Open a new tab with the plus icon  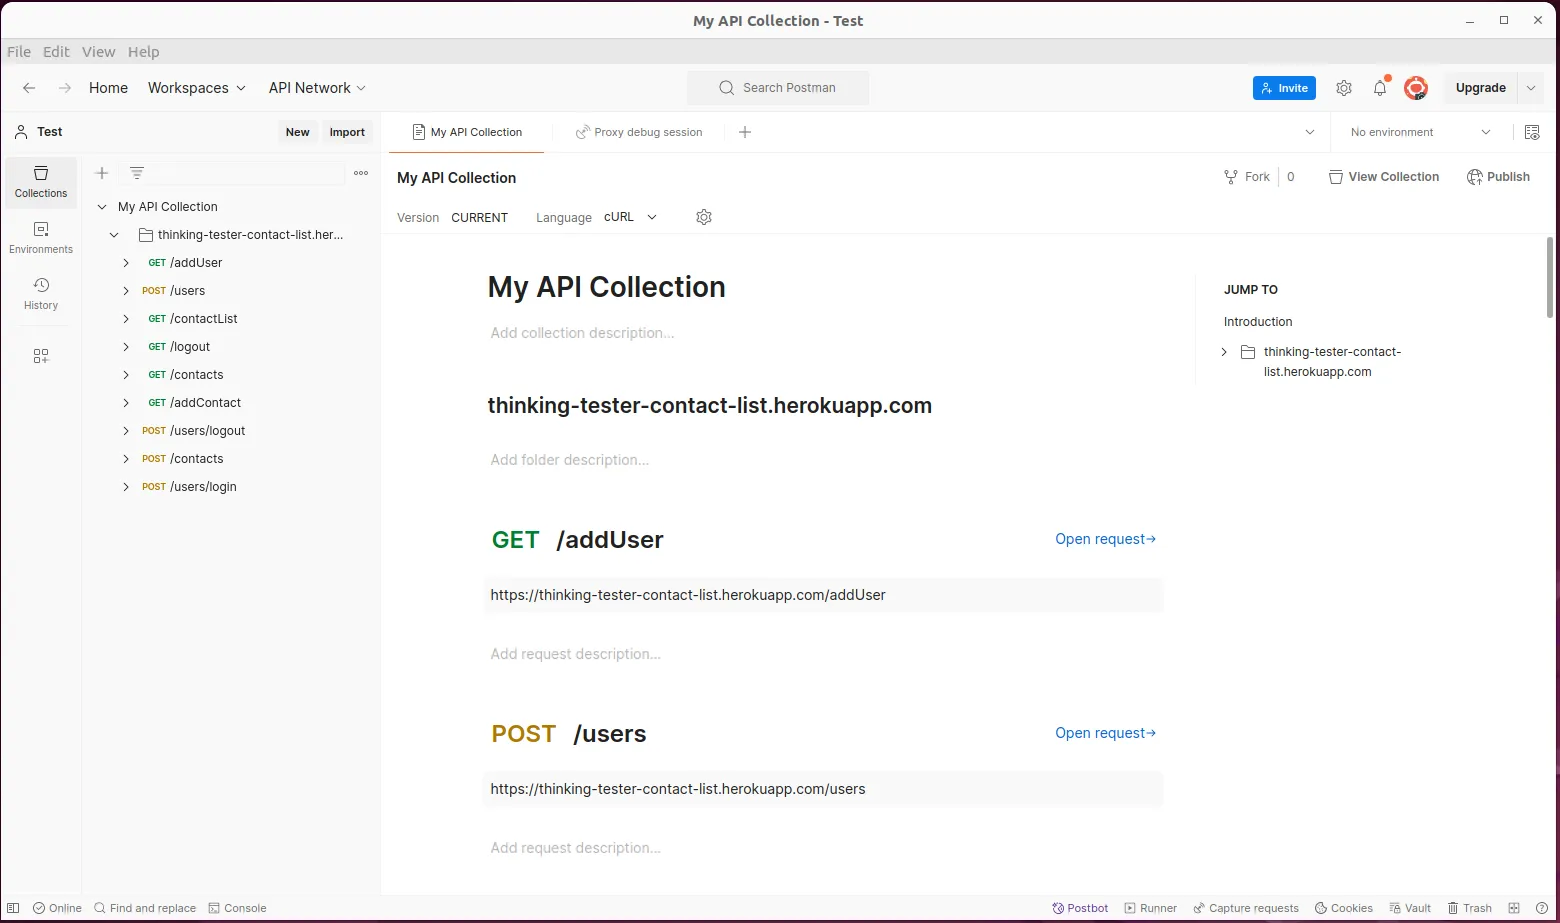745,132
